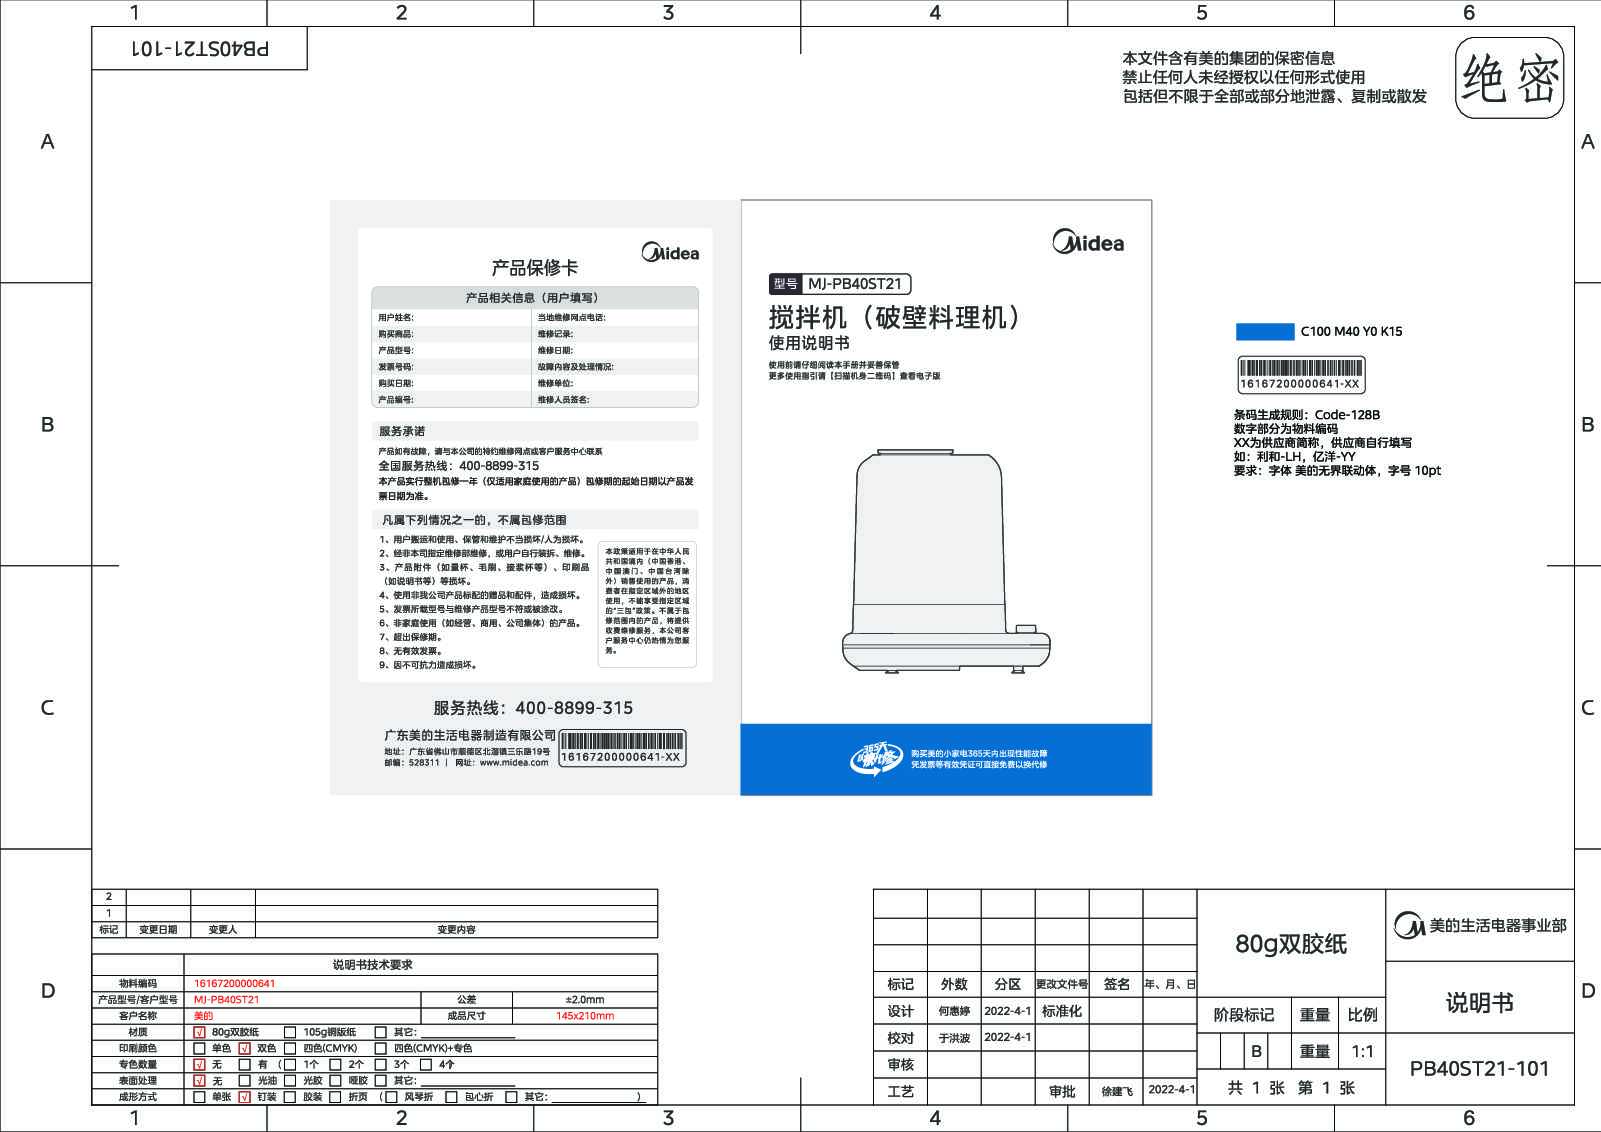Click the 美的生活电器事业部 logo in title block
The image size is (1601, 1132).
tap(1480, 926)
